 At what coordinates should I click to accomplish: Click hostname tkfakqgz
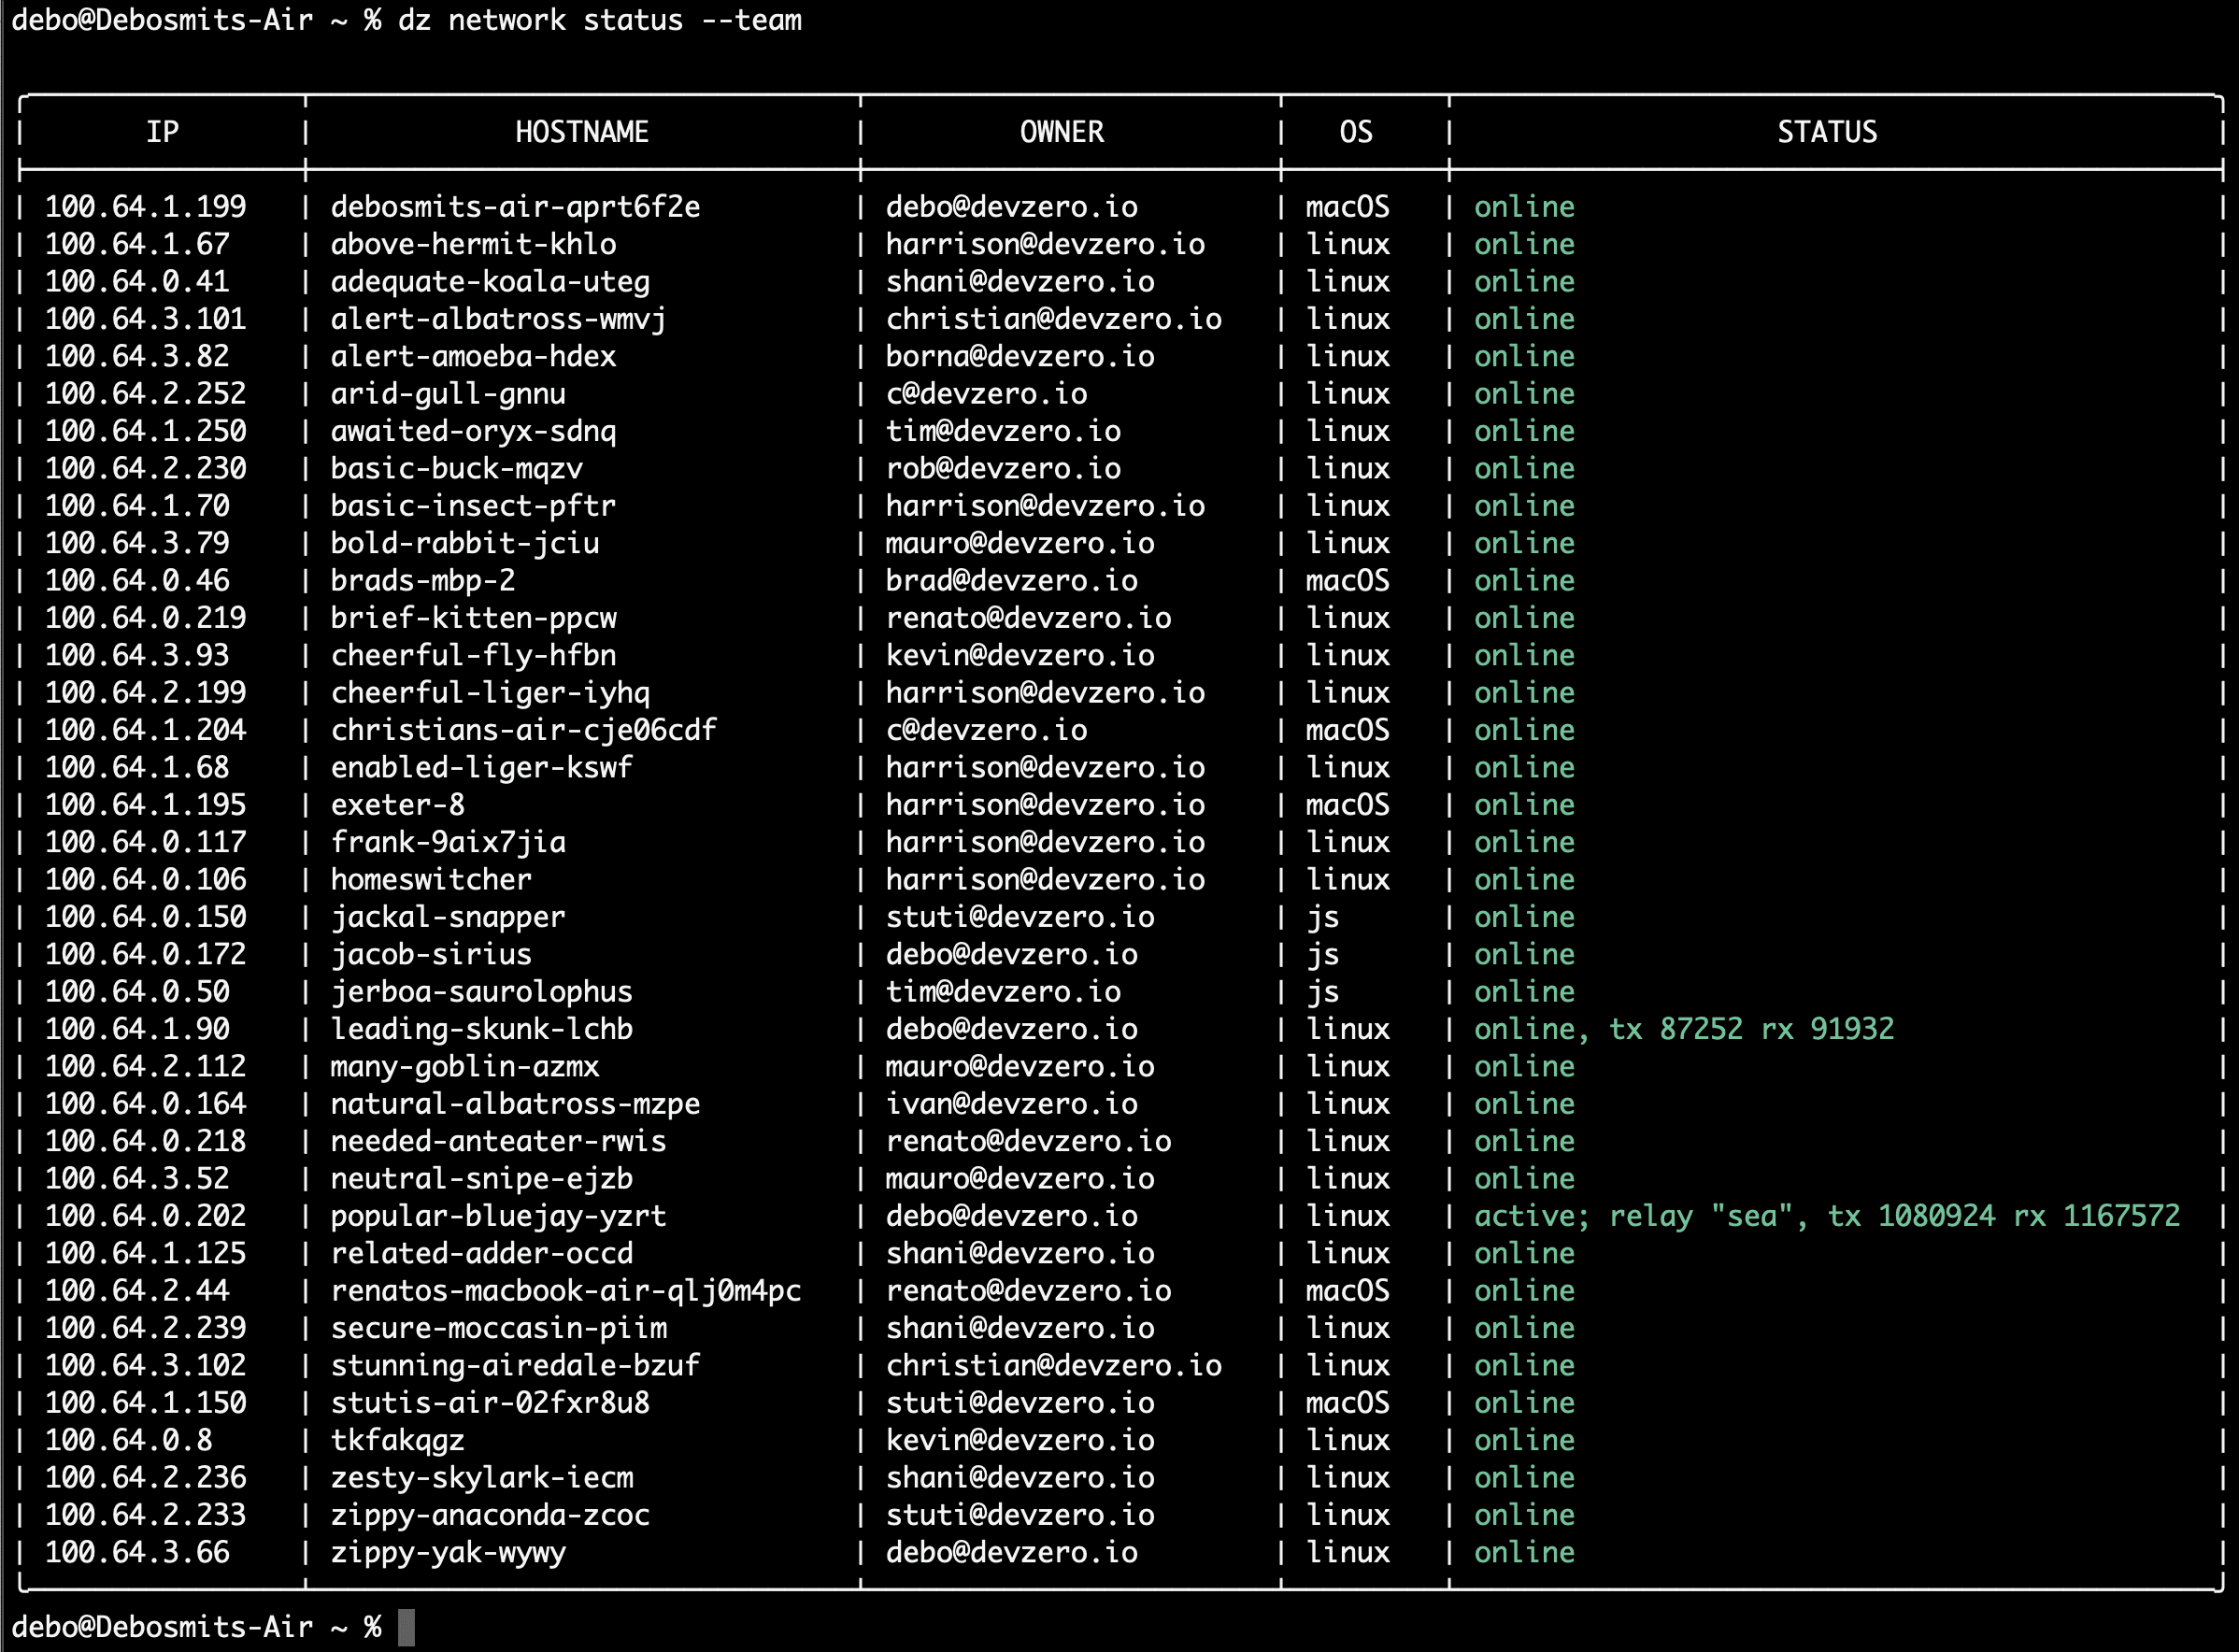coord(397,1440)
